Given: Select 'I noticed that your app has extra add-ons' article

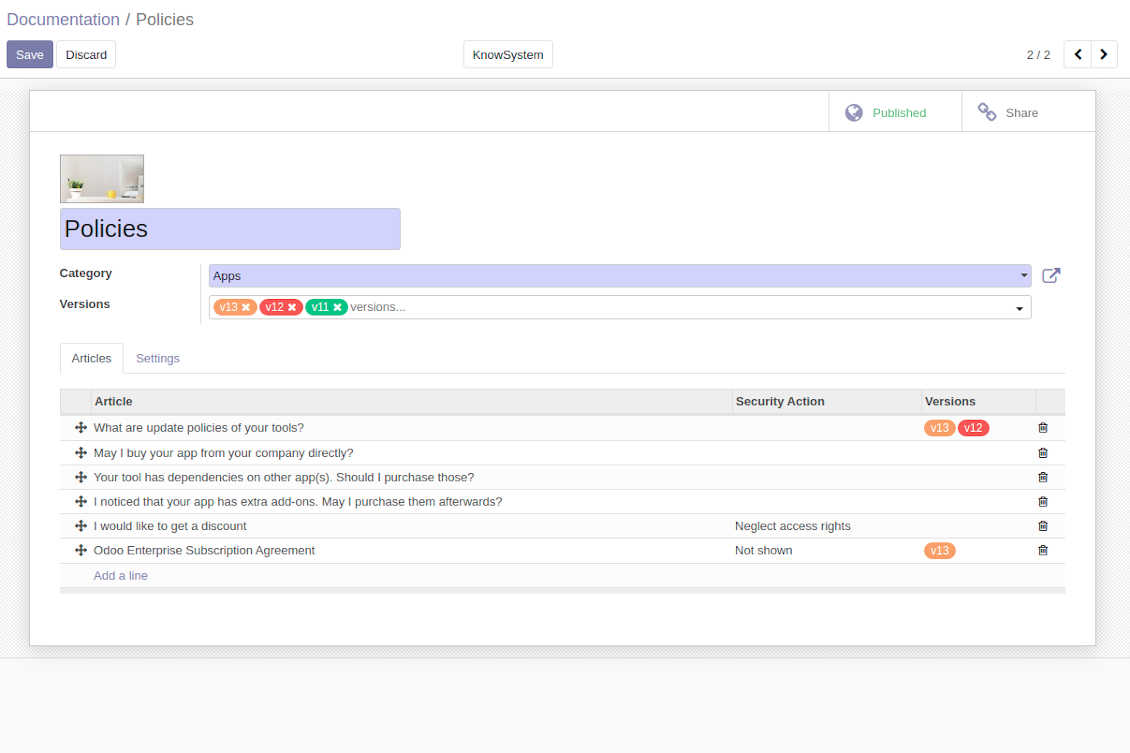Looking at the screenshot, I should 298,502.
